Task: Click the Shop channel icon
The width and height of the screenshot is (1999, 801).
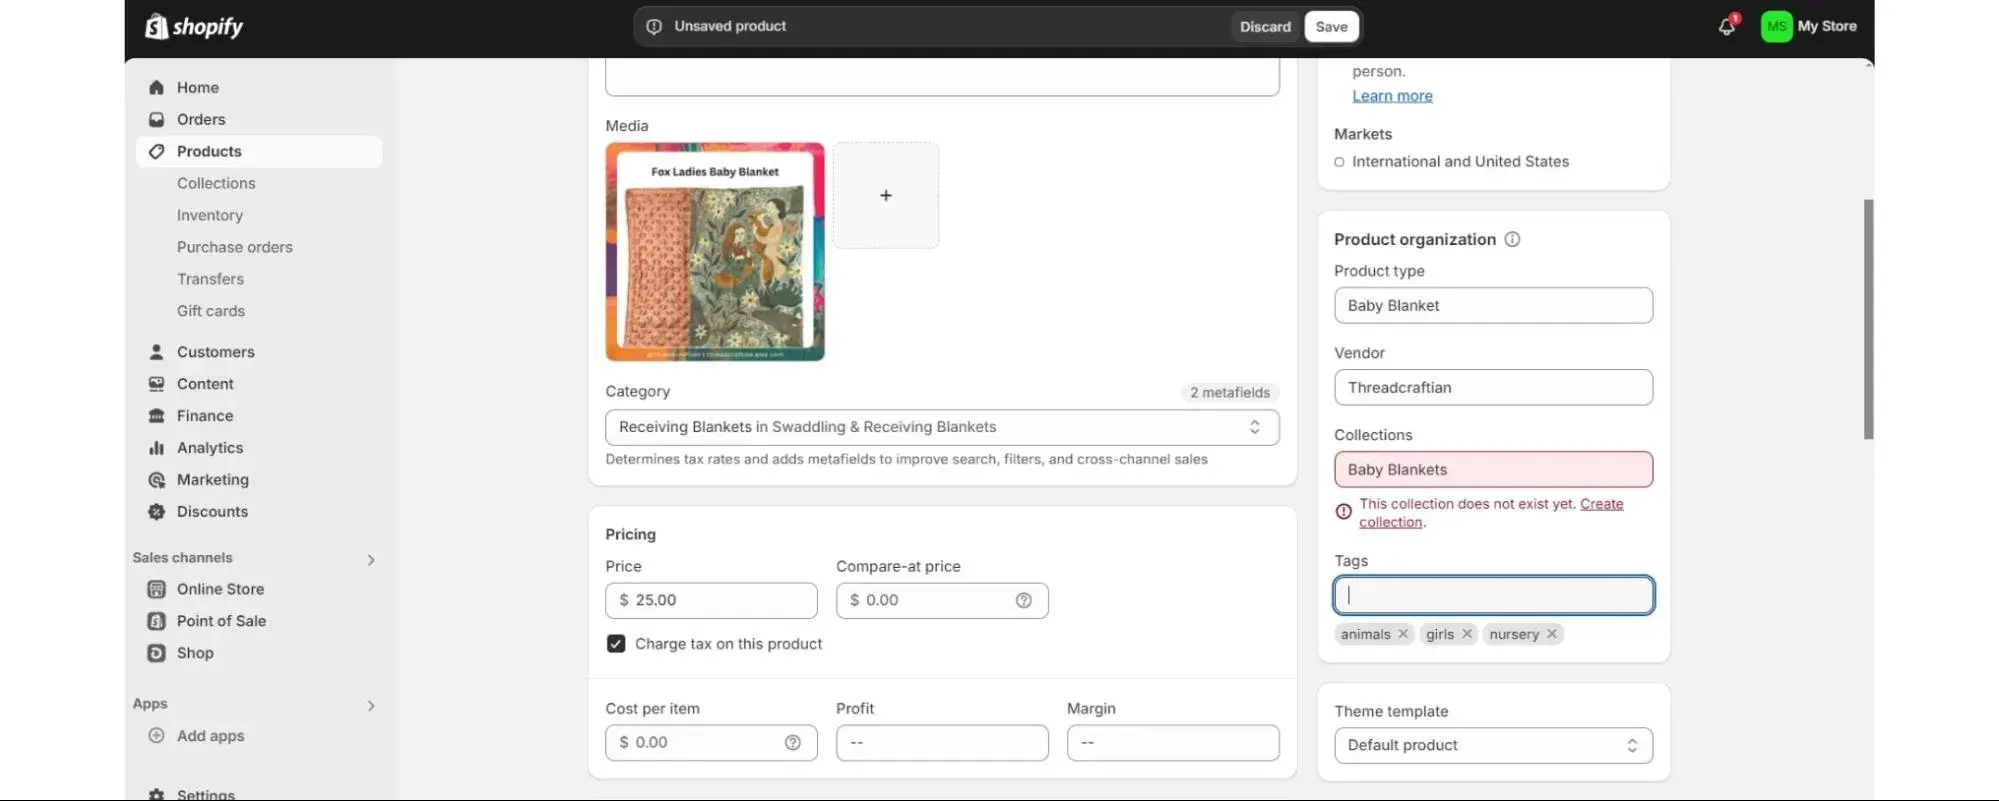Action: click(156, 654)
